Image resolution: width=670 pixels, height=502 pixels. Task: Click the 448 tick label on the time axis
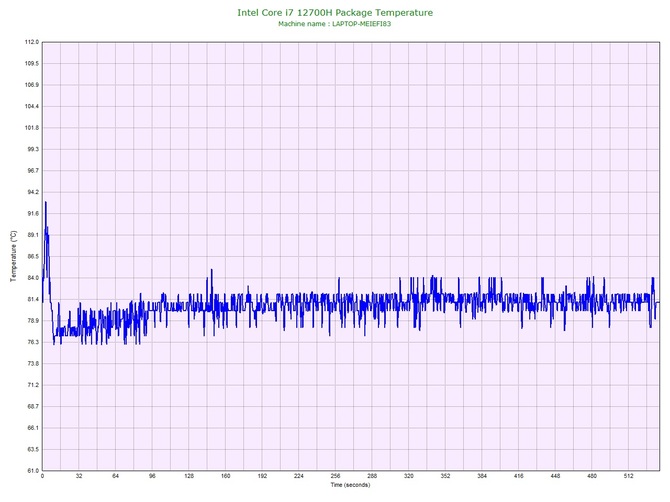[x=555, y=476]
